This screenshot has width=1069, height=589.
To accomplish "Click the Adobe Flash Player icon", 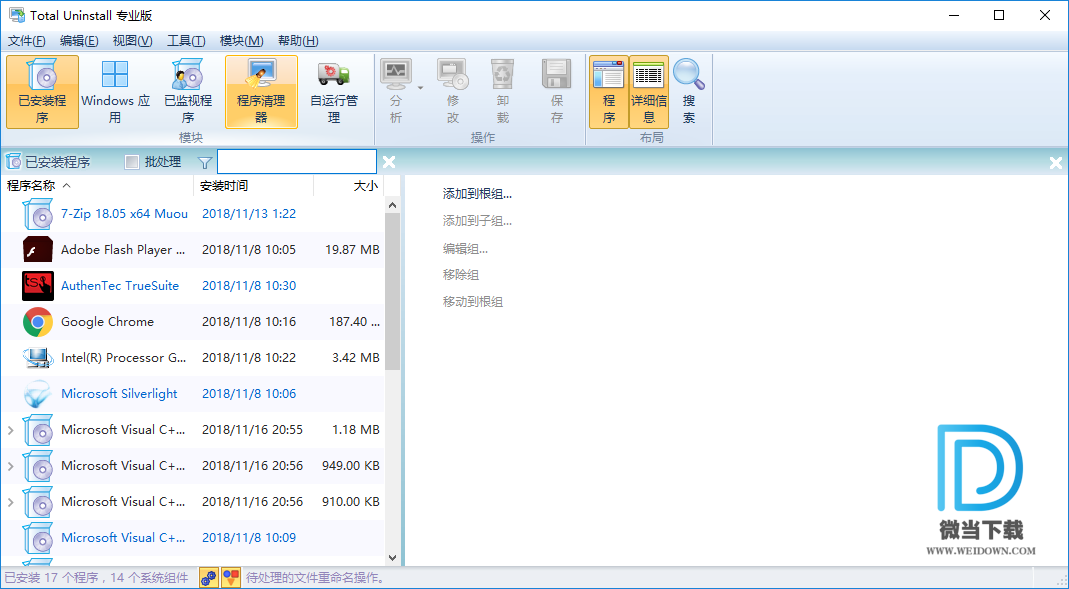I will (37, 250).
